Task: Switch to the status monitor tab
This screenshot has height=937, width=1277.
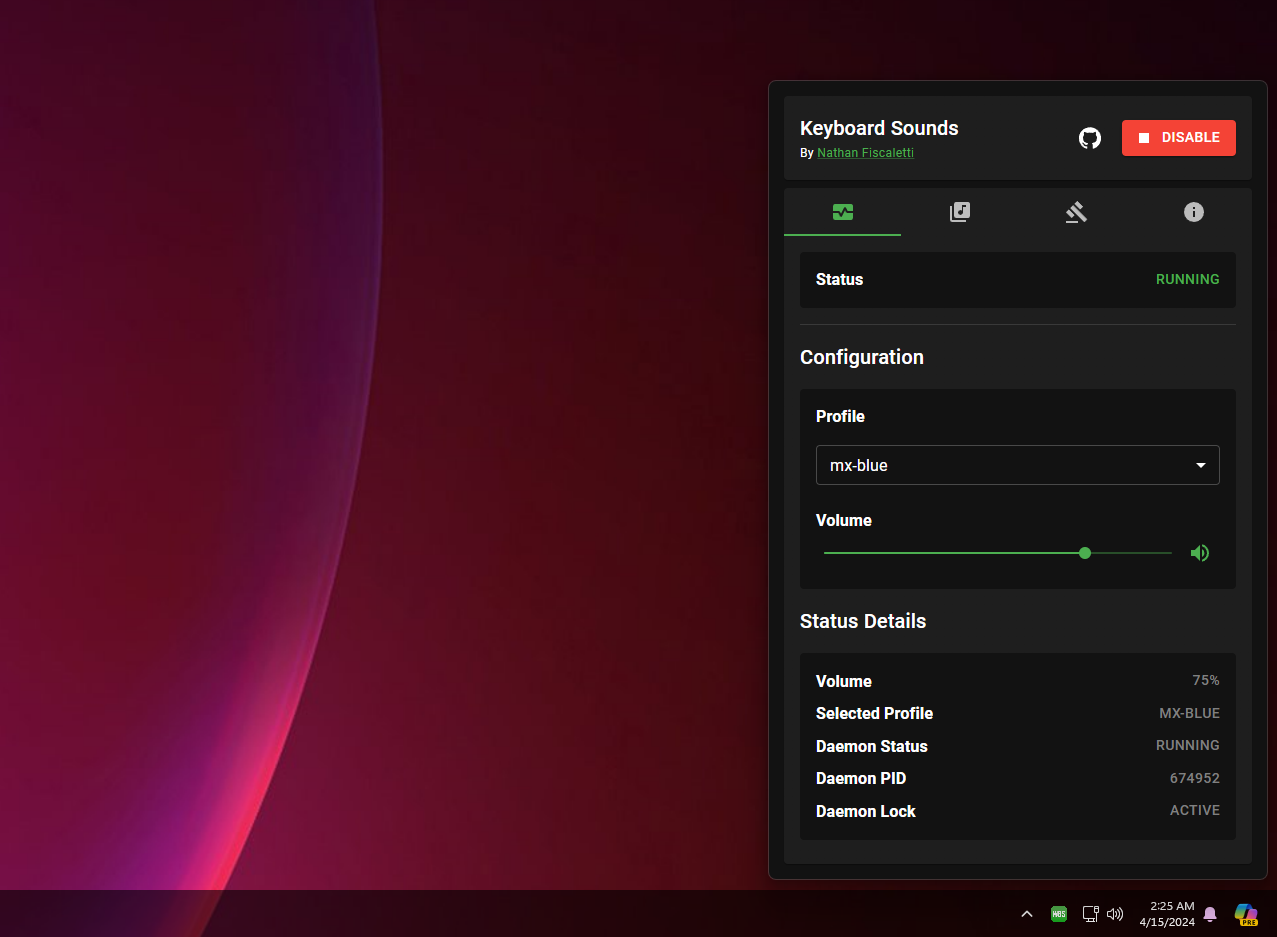Action: tap(842, 212)
